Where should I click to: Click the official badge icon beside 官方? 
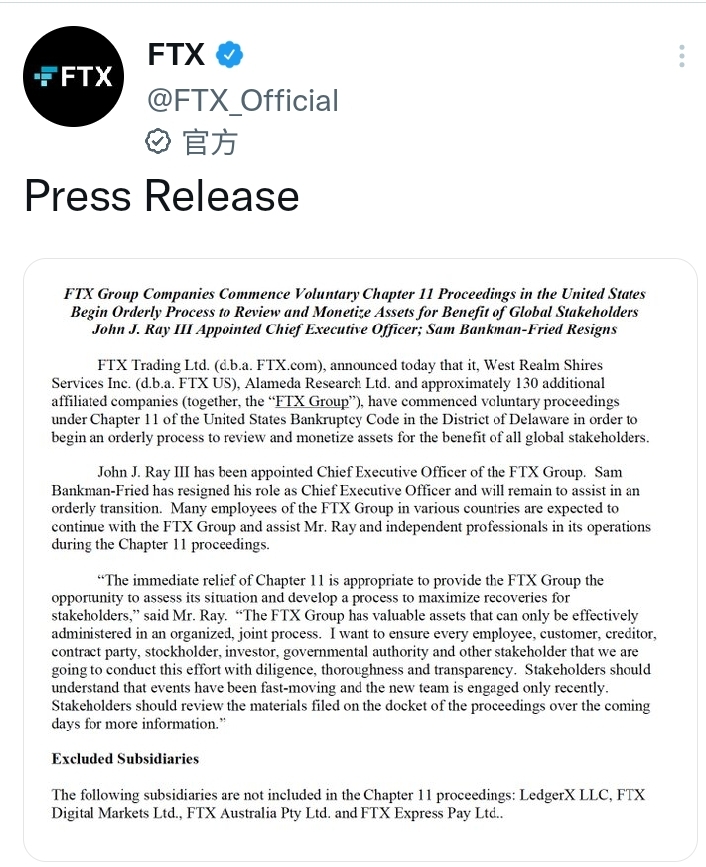(x=158, y=142)
